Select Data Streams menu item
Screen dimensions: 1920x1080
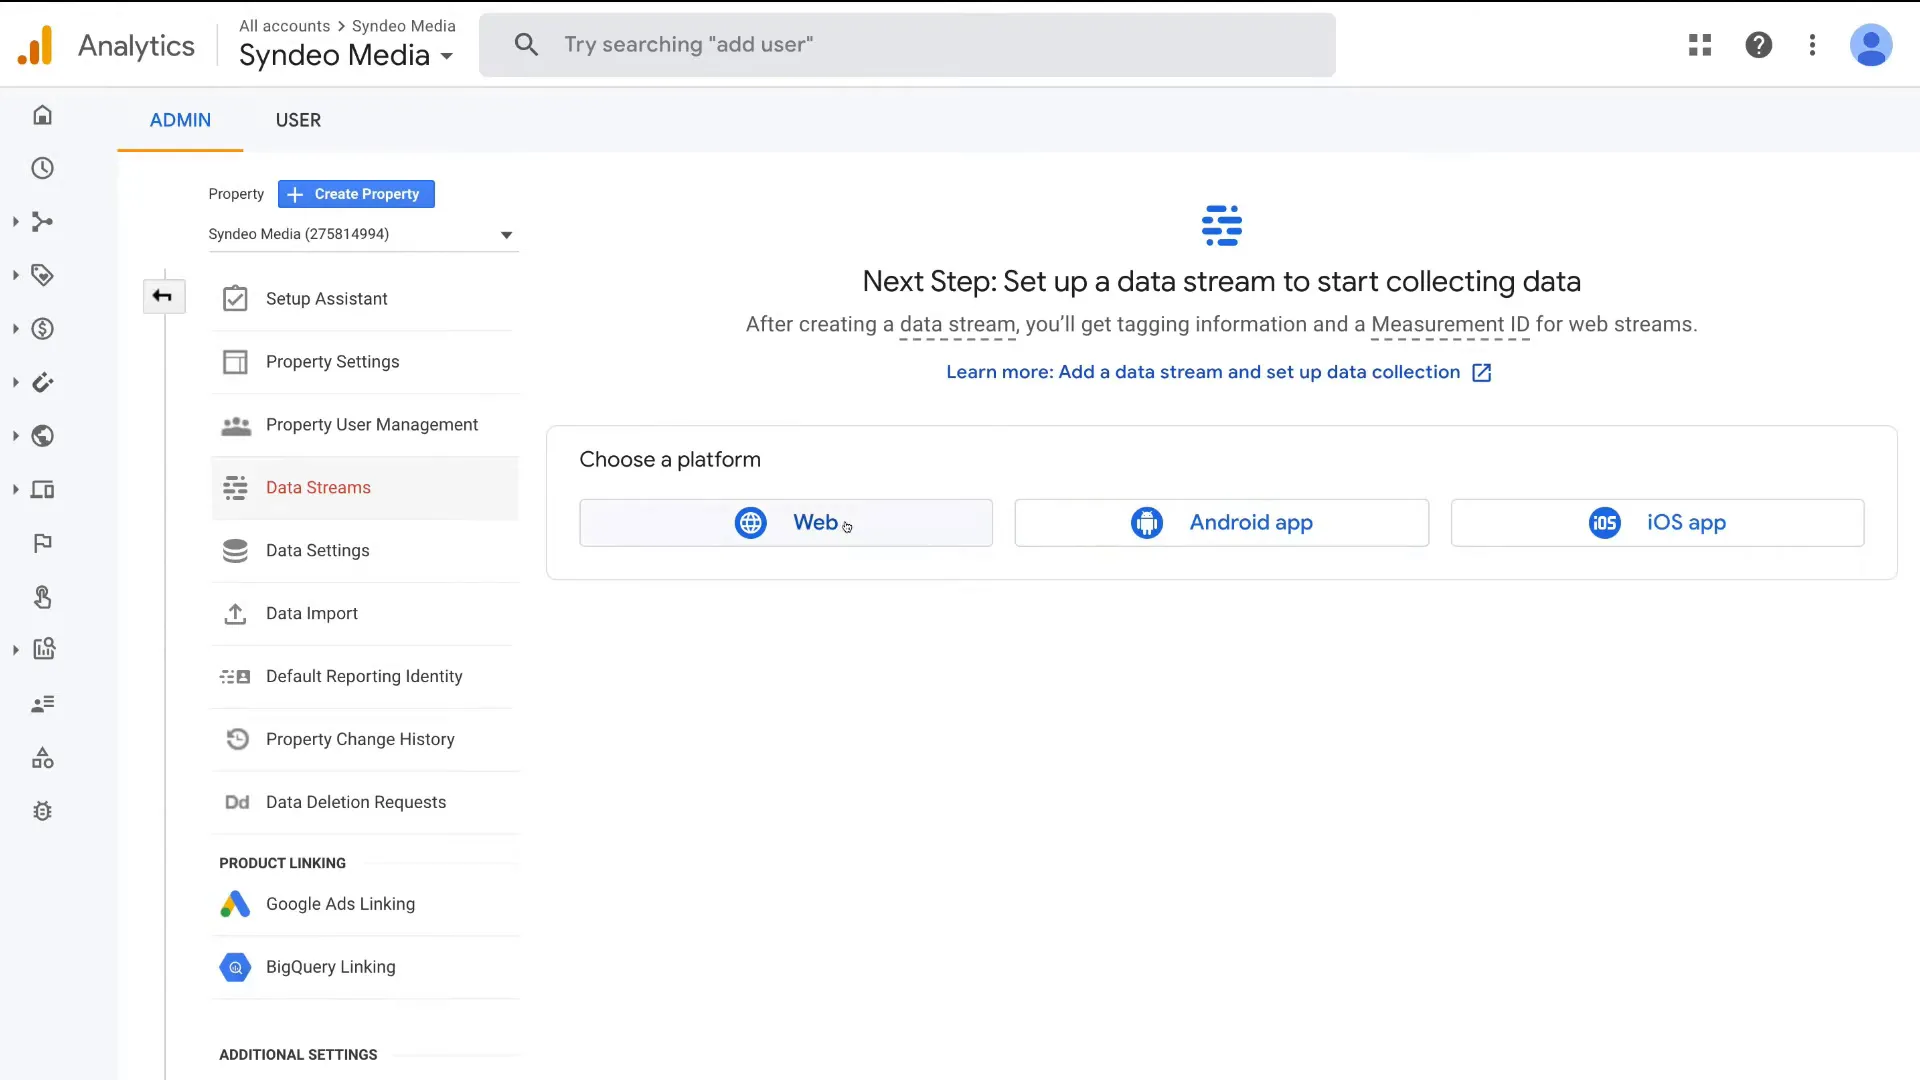pos(365,488)
